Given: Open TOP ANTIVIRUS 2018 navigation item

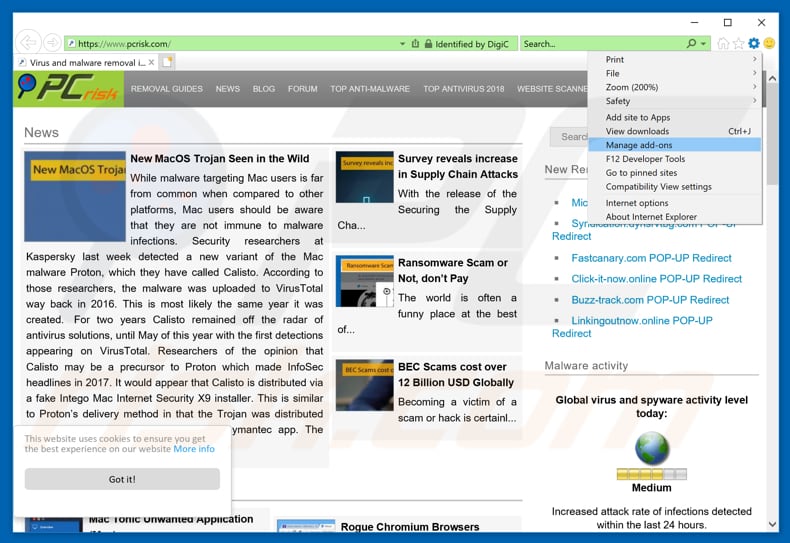Looking at the screenshot, I should [464, 89].
